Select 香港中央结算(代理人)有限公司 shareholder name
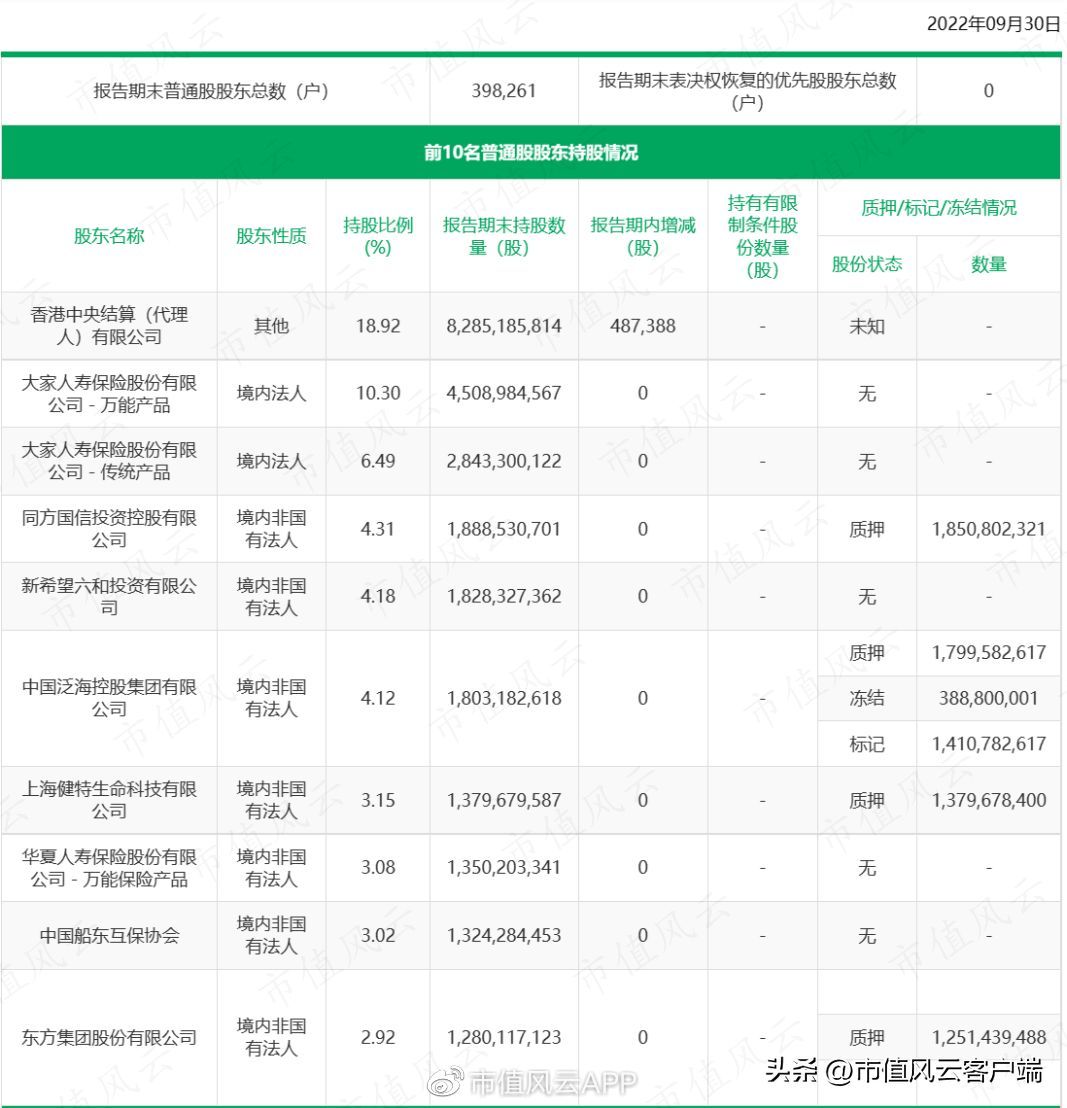This screenshot has width=1067, height=1108. [x=109, y=326]
